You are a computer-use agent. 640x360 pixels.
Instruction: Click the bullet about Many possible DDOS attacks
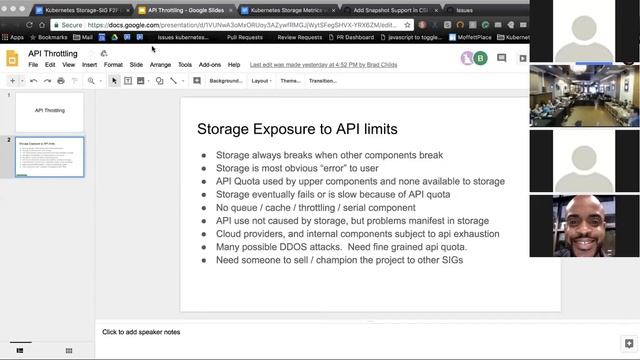tap(341, 247)
